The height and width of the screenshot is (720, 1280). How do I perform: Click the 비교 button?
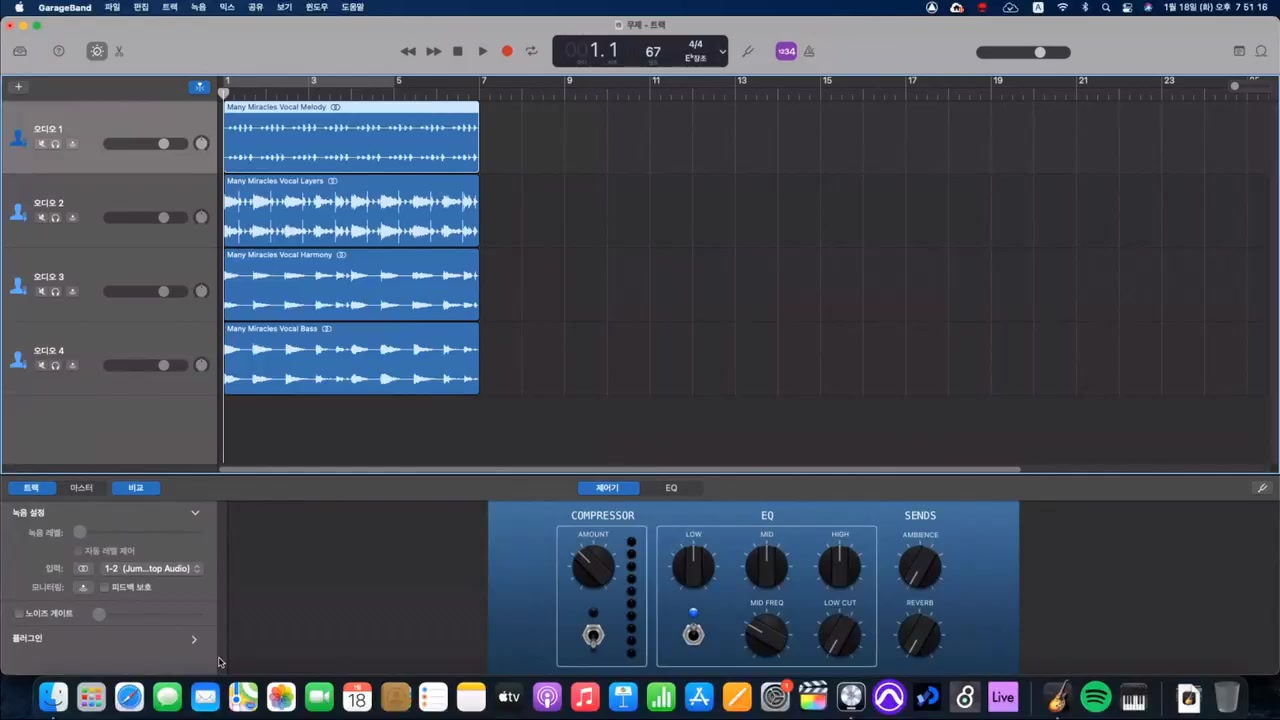(135, 487)
